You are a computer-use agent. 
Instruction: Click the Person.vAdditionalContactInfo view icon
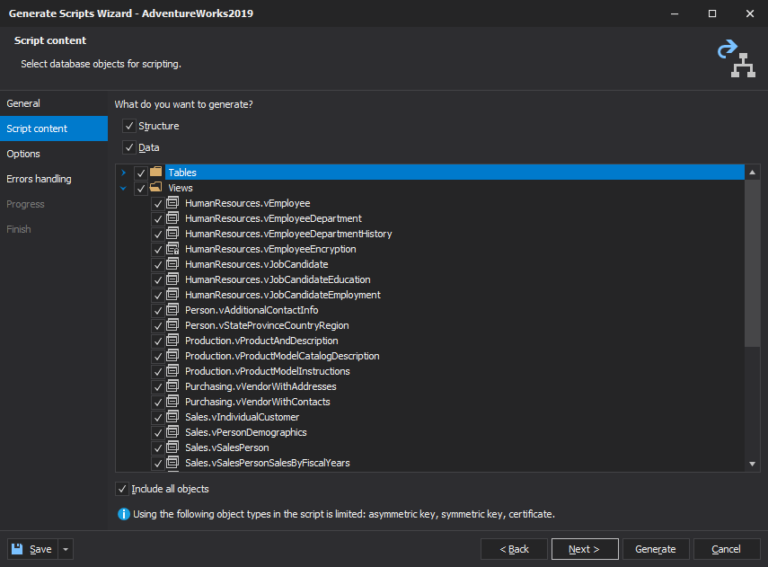coord(173,310)
